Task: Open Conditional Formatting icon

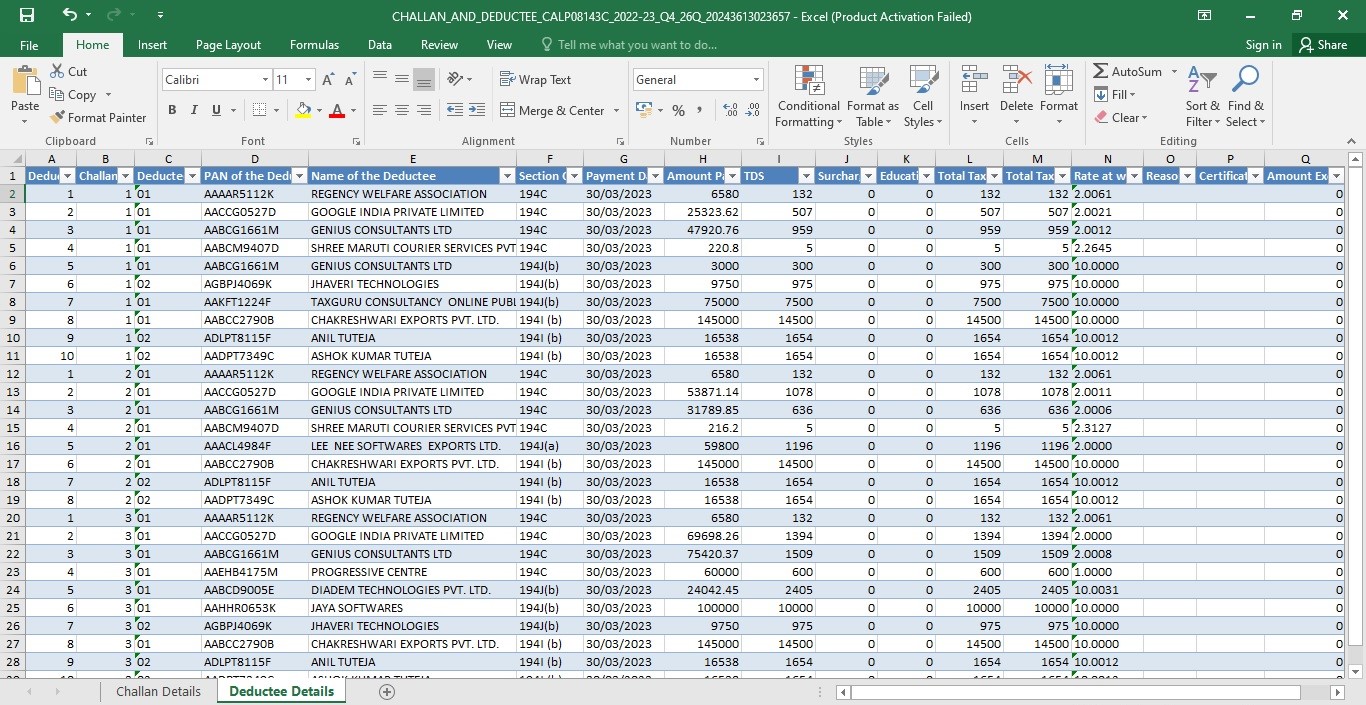Action: point(808,81)
